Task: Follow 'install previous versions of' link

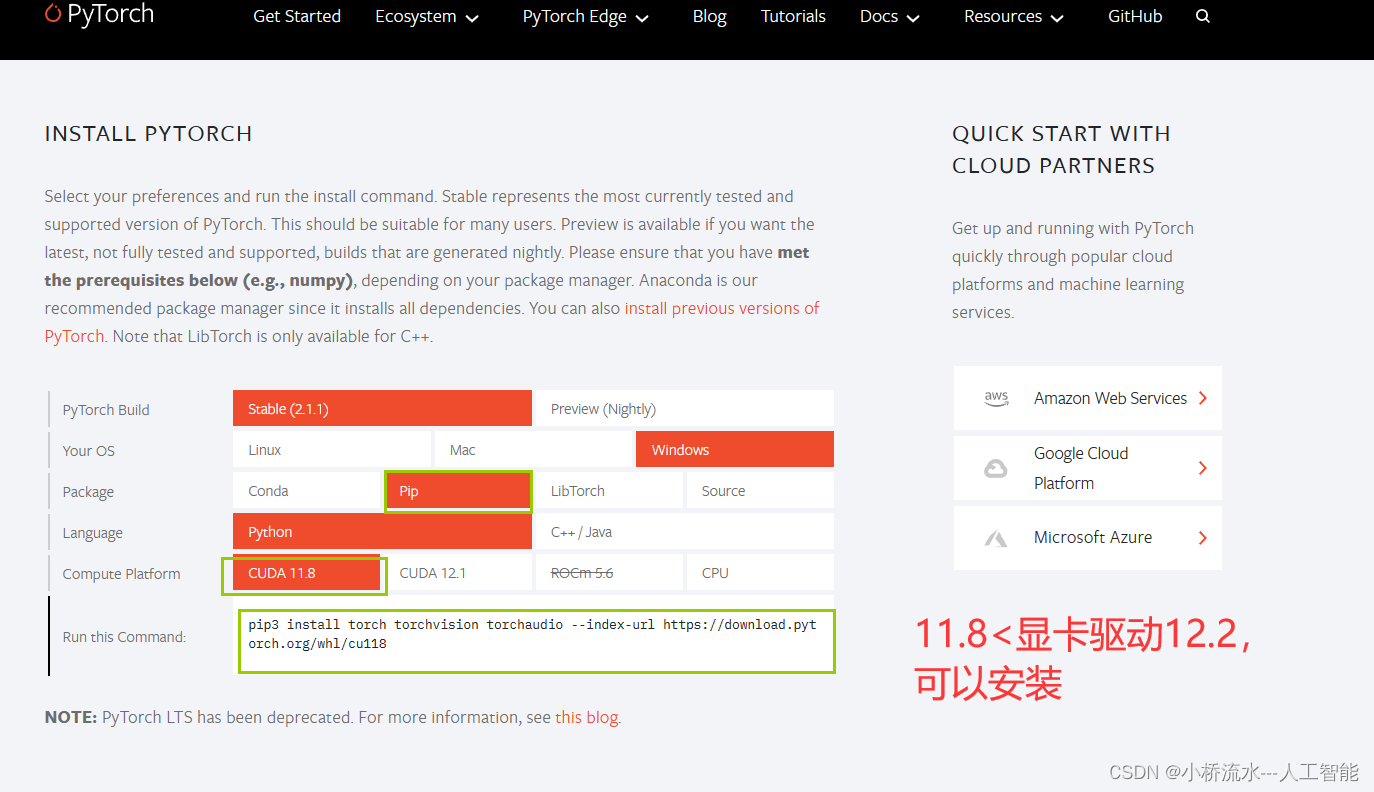Action: [x=722, y=308]
